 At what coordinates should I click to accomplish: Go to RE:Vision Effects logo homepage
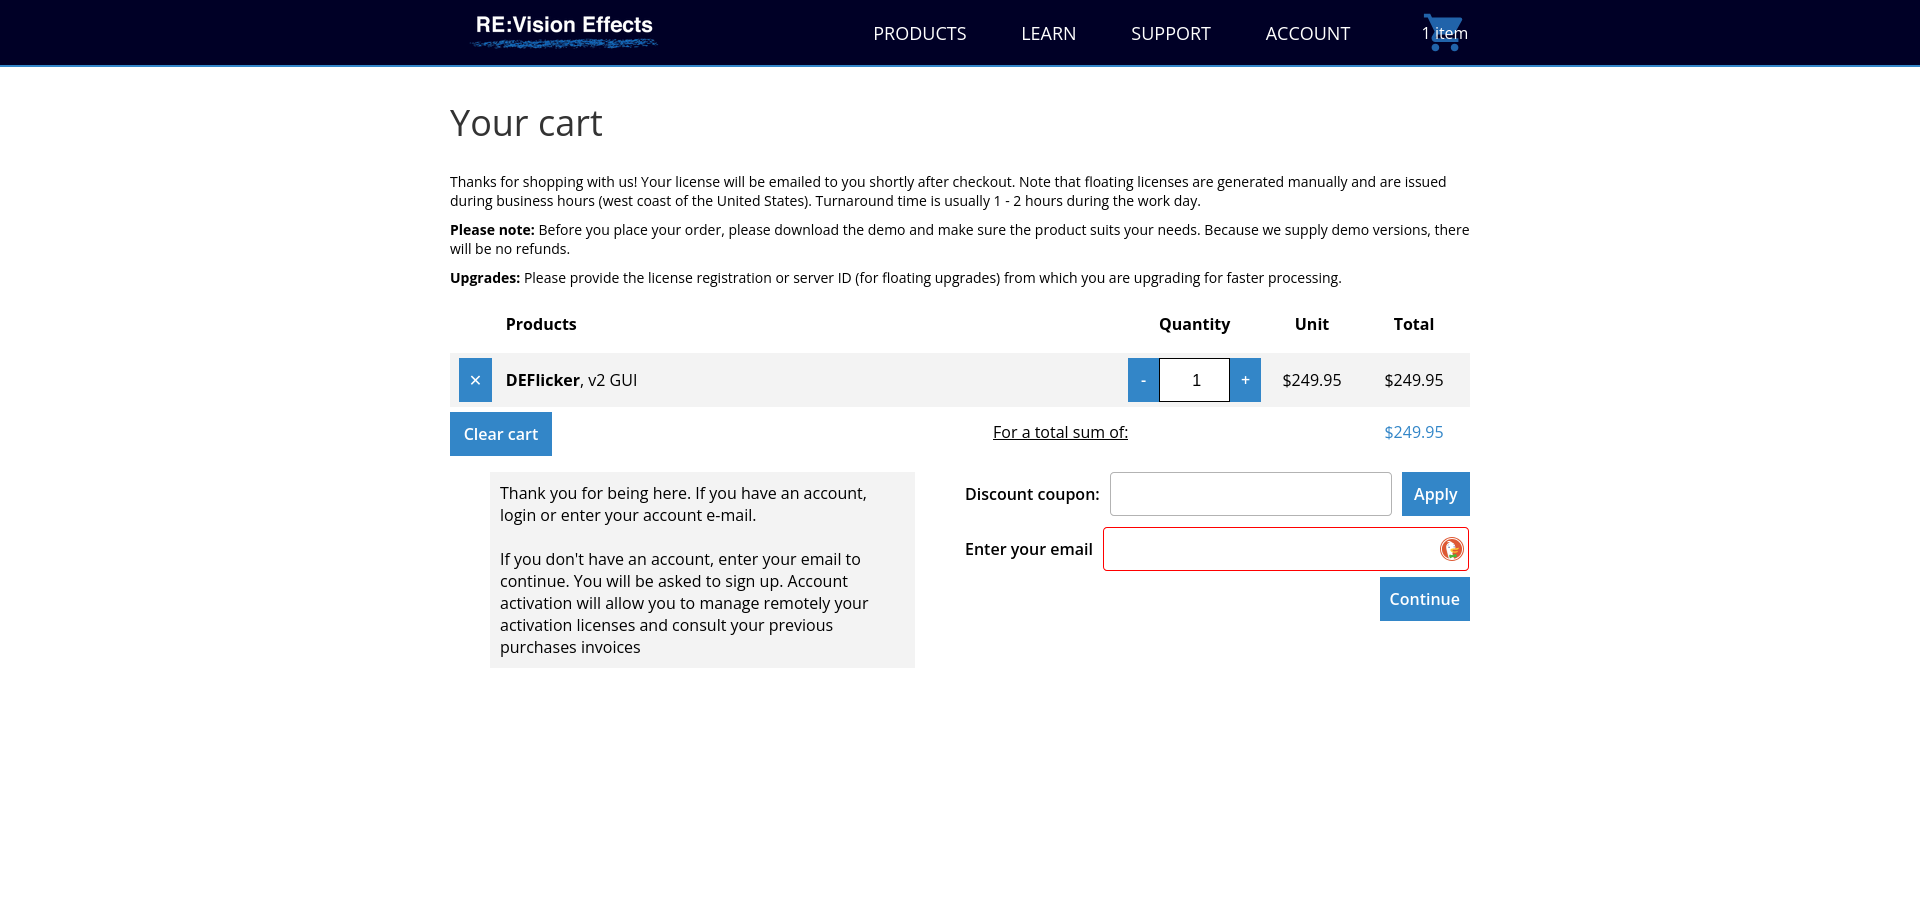point(564,30)
